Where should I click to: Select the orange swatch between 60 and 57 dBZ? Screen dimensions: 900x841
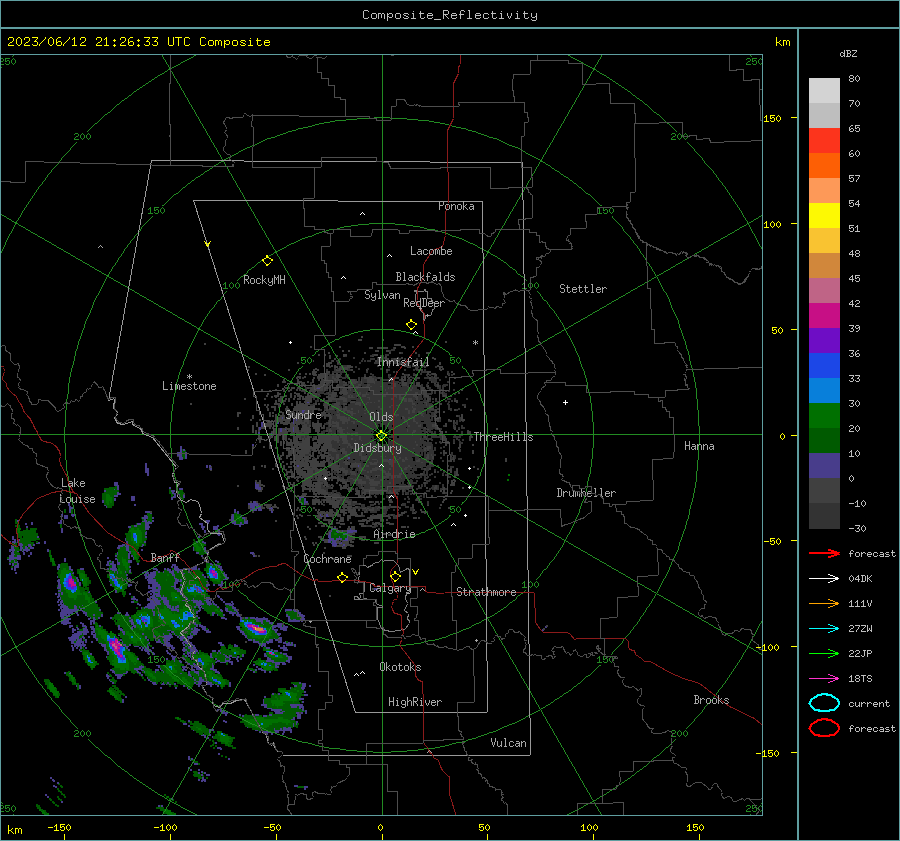tap(824, 166)
